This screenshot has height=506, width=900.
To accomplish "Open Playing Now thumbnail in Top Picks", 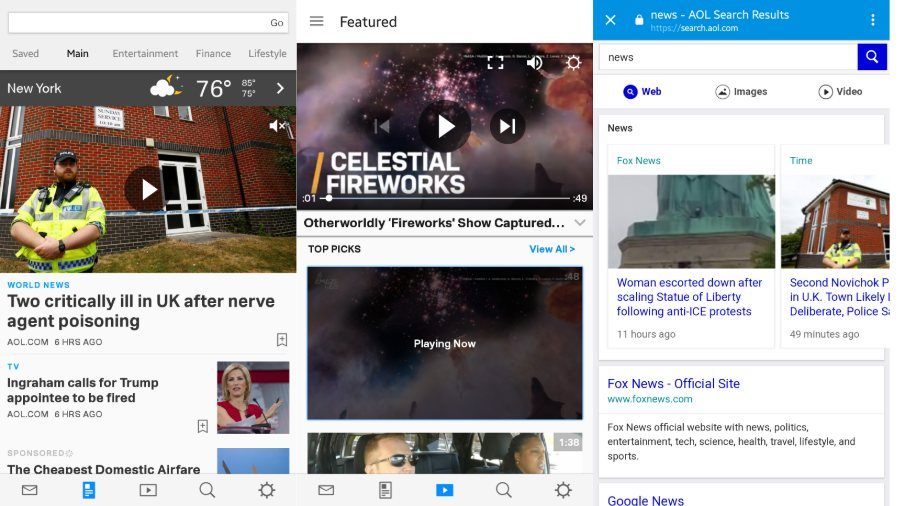I will (445, 343).
